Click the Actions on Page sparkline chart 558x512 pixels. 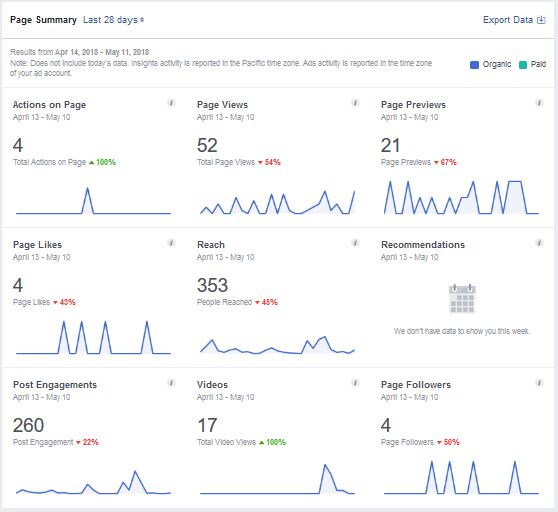(x=93, y=201)
